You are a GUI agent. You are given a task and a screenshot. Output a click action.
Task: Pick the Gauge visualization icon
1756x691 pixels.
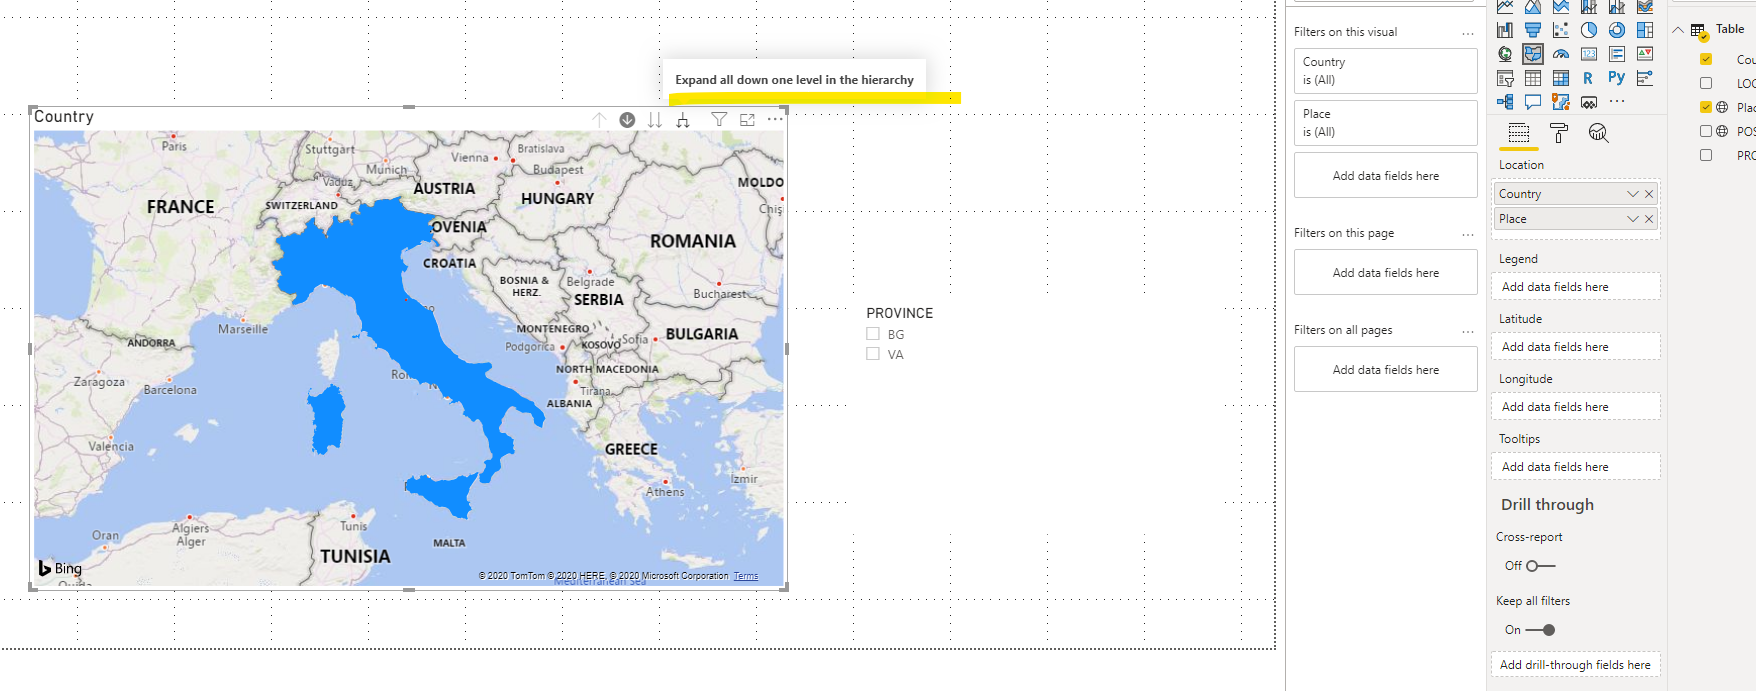[1561, 54]
